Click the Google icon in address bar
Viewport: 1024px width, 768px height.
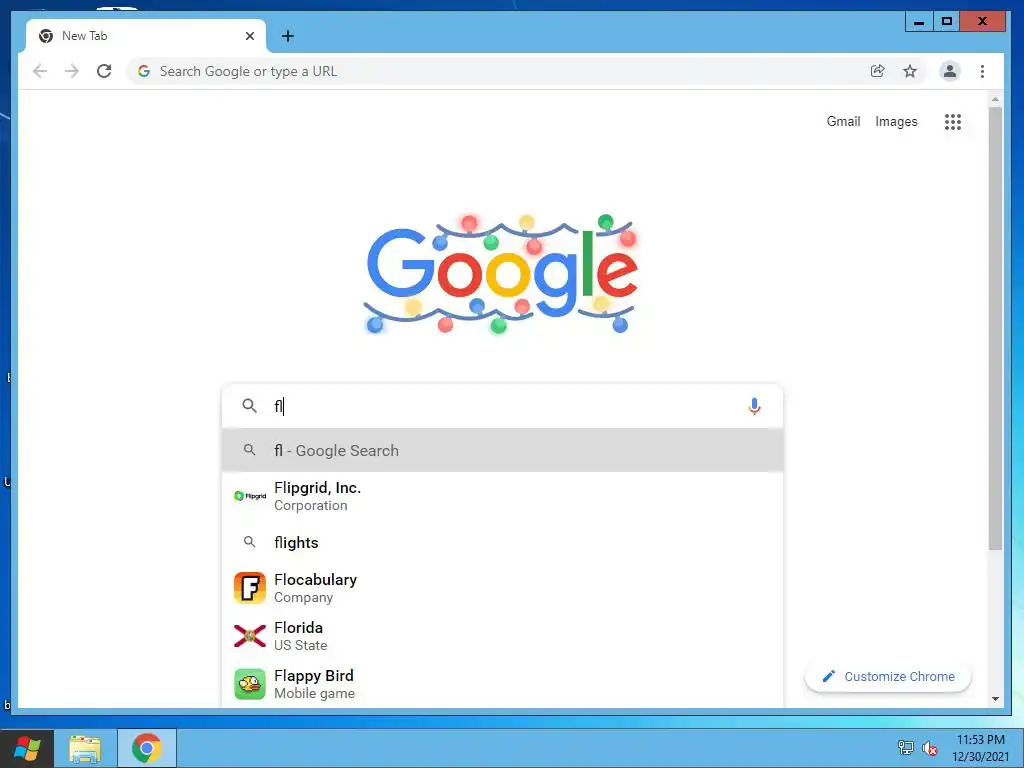coord(144,71)
